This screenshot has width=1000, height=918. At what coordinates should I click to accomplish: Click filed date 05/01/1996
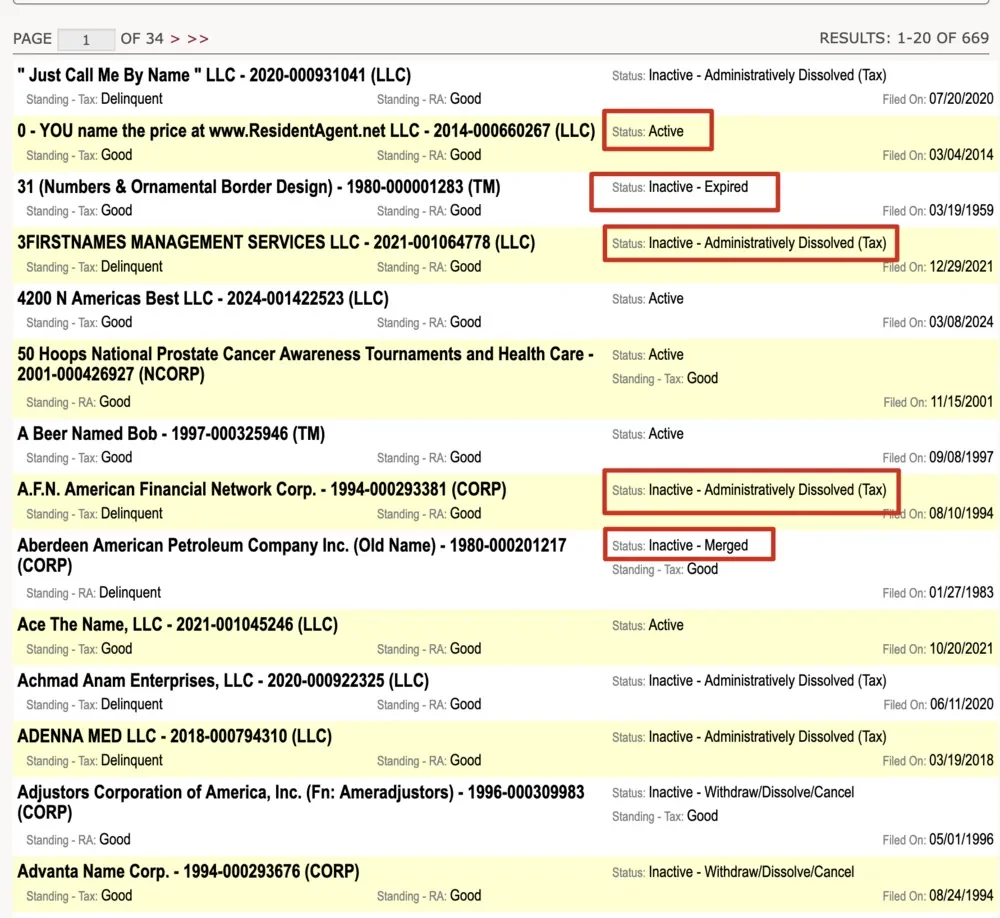click(x=961, y=840)
